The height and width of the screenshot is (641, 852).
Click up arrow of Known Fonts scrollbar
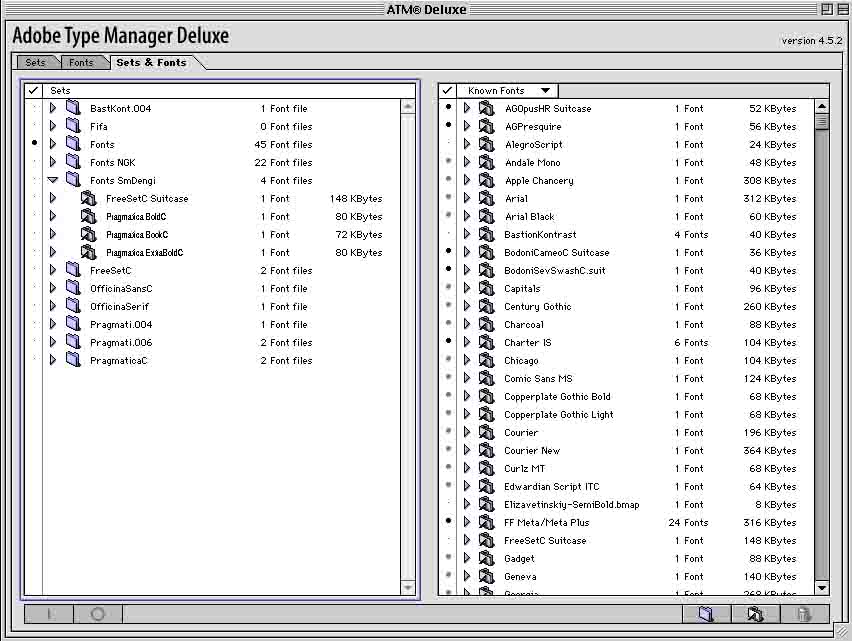(x=822, y=106)
